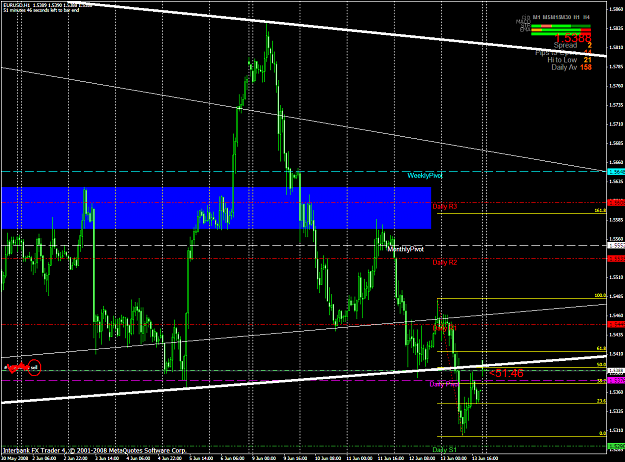
Task: Click the 30 May 2008 date axis label
Action: [13, 458]
